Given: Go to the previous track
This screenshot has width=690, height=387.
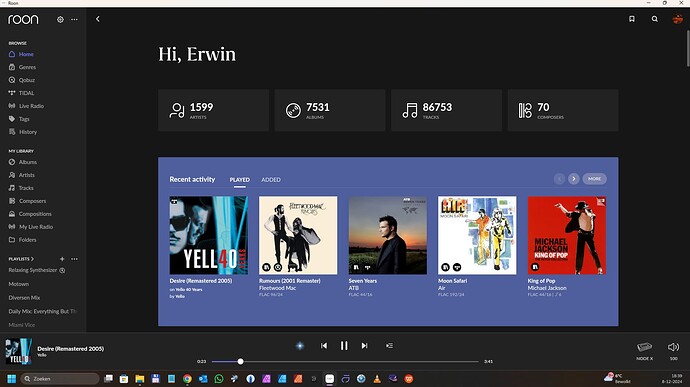Looking at the screenshot, I should click(324, 346).
